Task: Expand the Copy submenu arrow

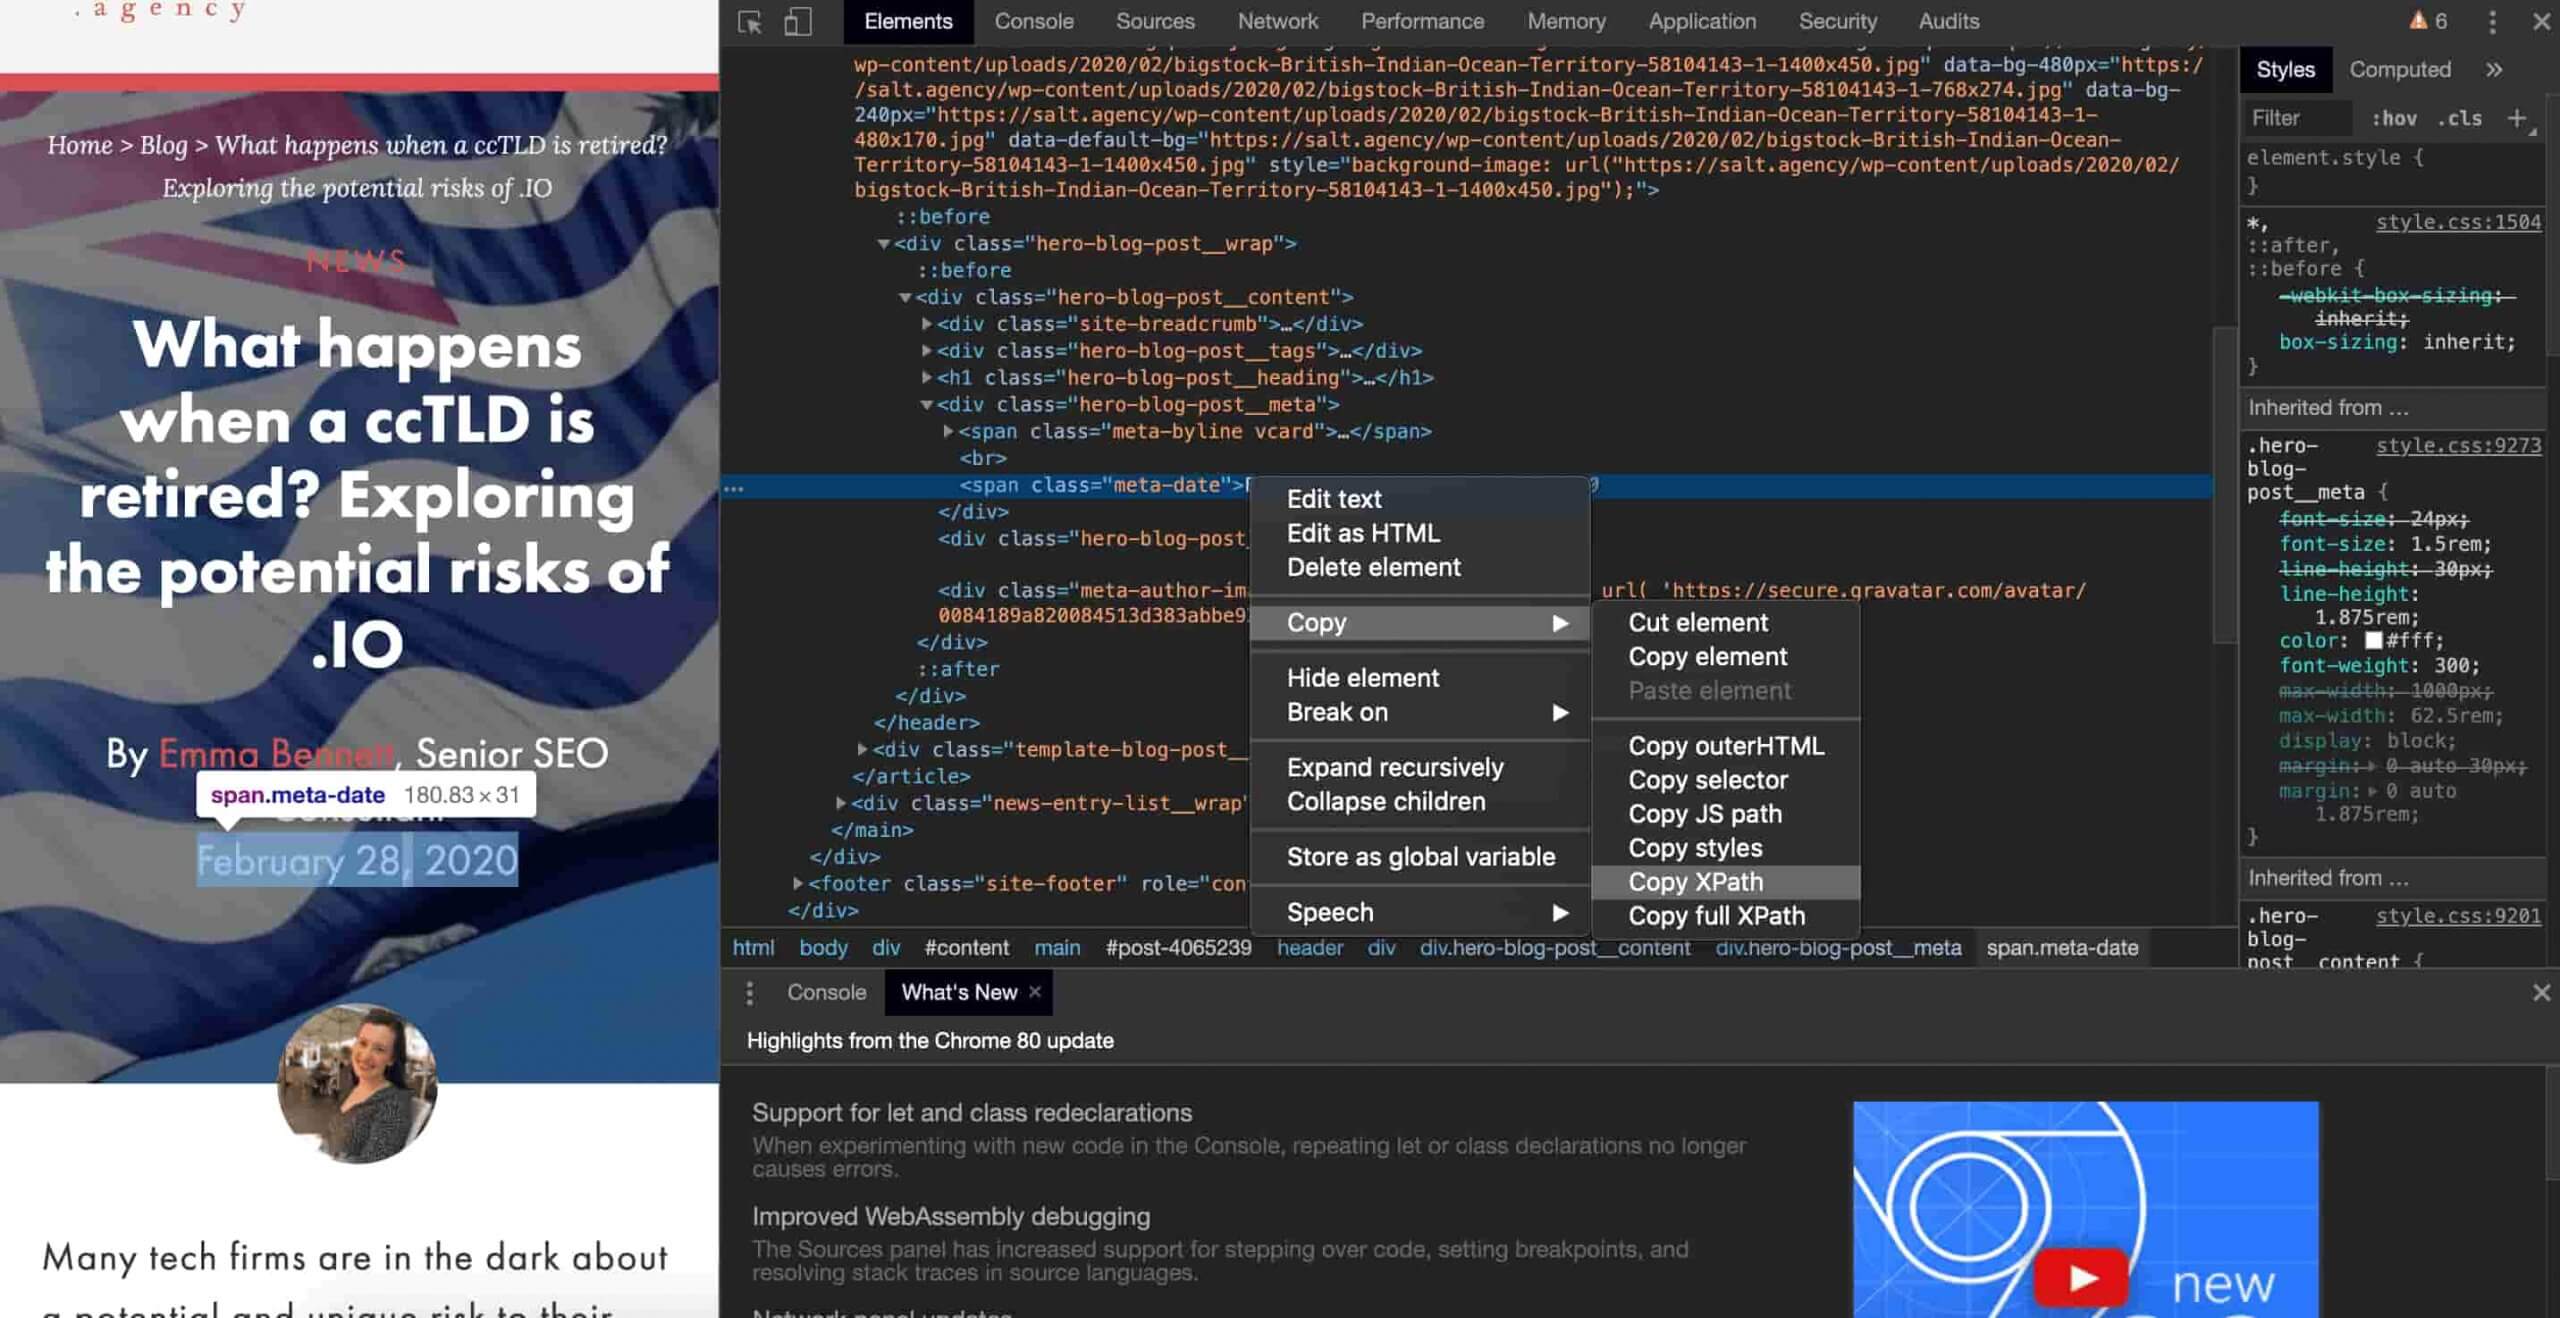Action: pos(1560,620)
